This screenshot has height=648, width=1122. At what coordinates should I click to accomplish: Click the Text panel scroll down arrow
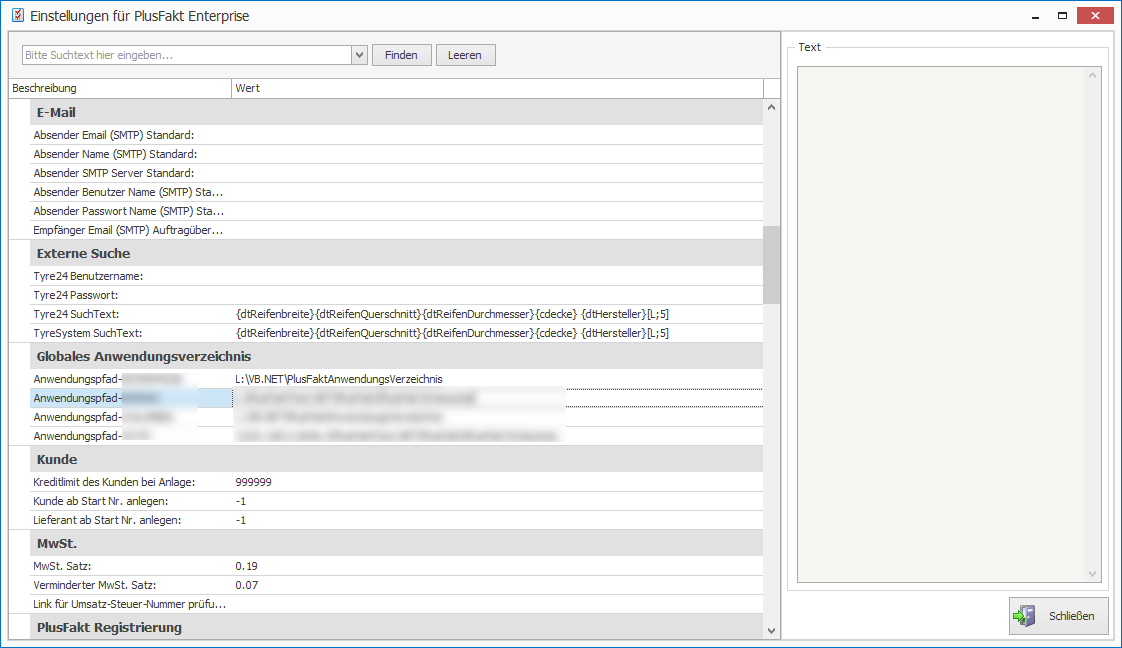(1093, 574)
